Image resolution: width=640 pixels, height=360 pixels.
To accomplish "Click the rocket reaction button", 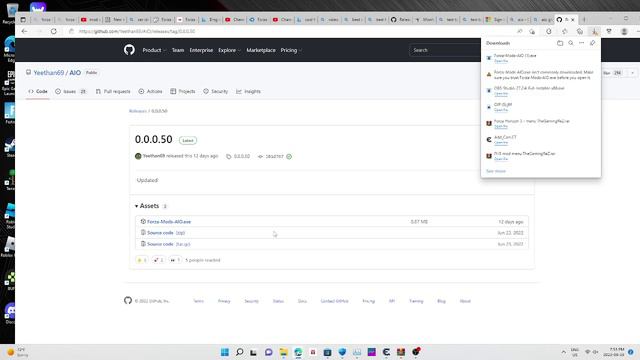I will (158, 260).
